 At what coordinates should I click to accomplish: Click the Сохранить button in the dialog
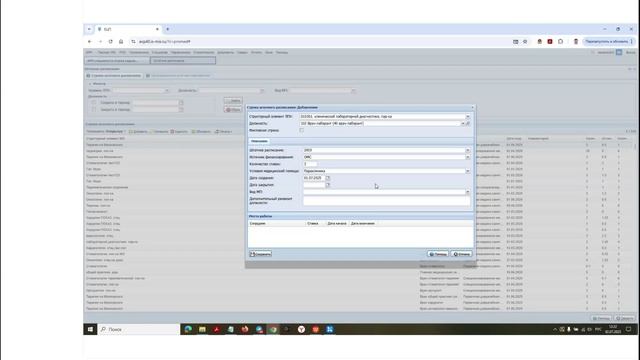click(260, 254)
